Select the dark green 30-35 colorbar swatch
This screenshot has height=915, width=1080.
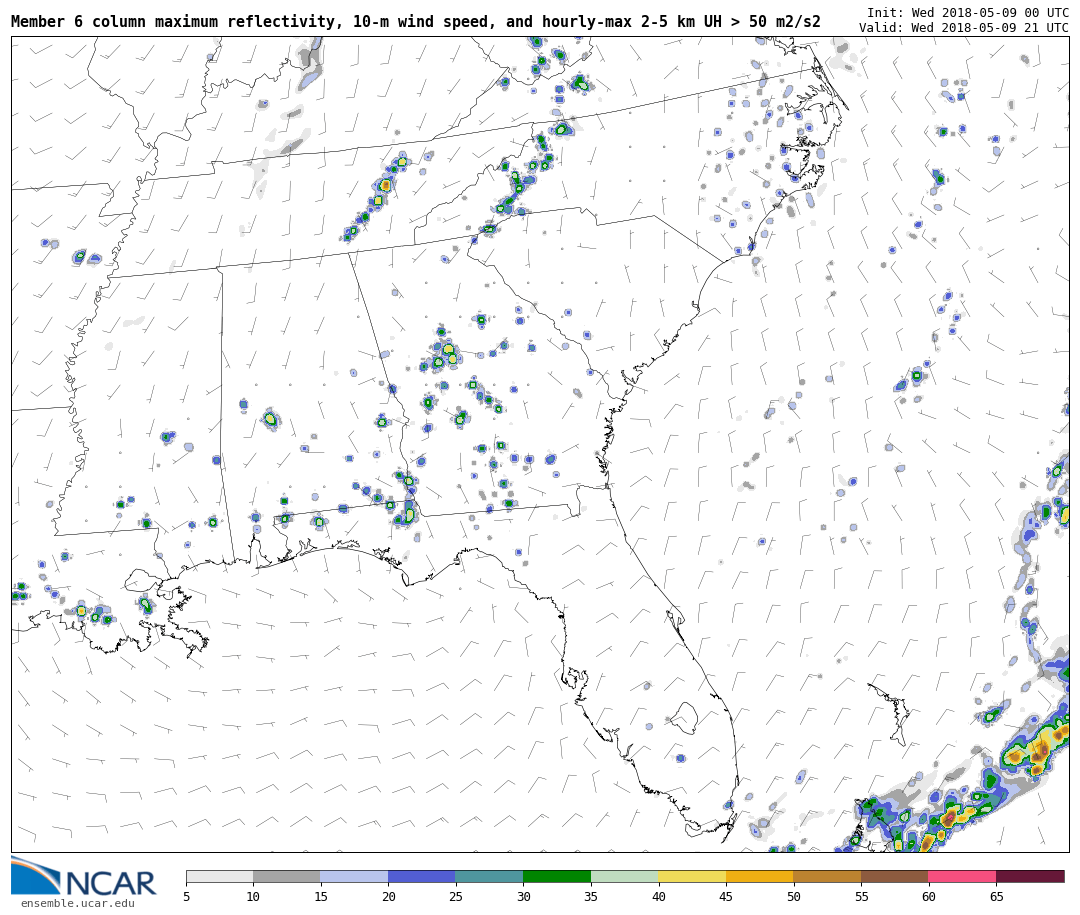point(556,877)
